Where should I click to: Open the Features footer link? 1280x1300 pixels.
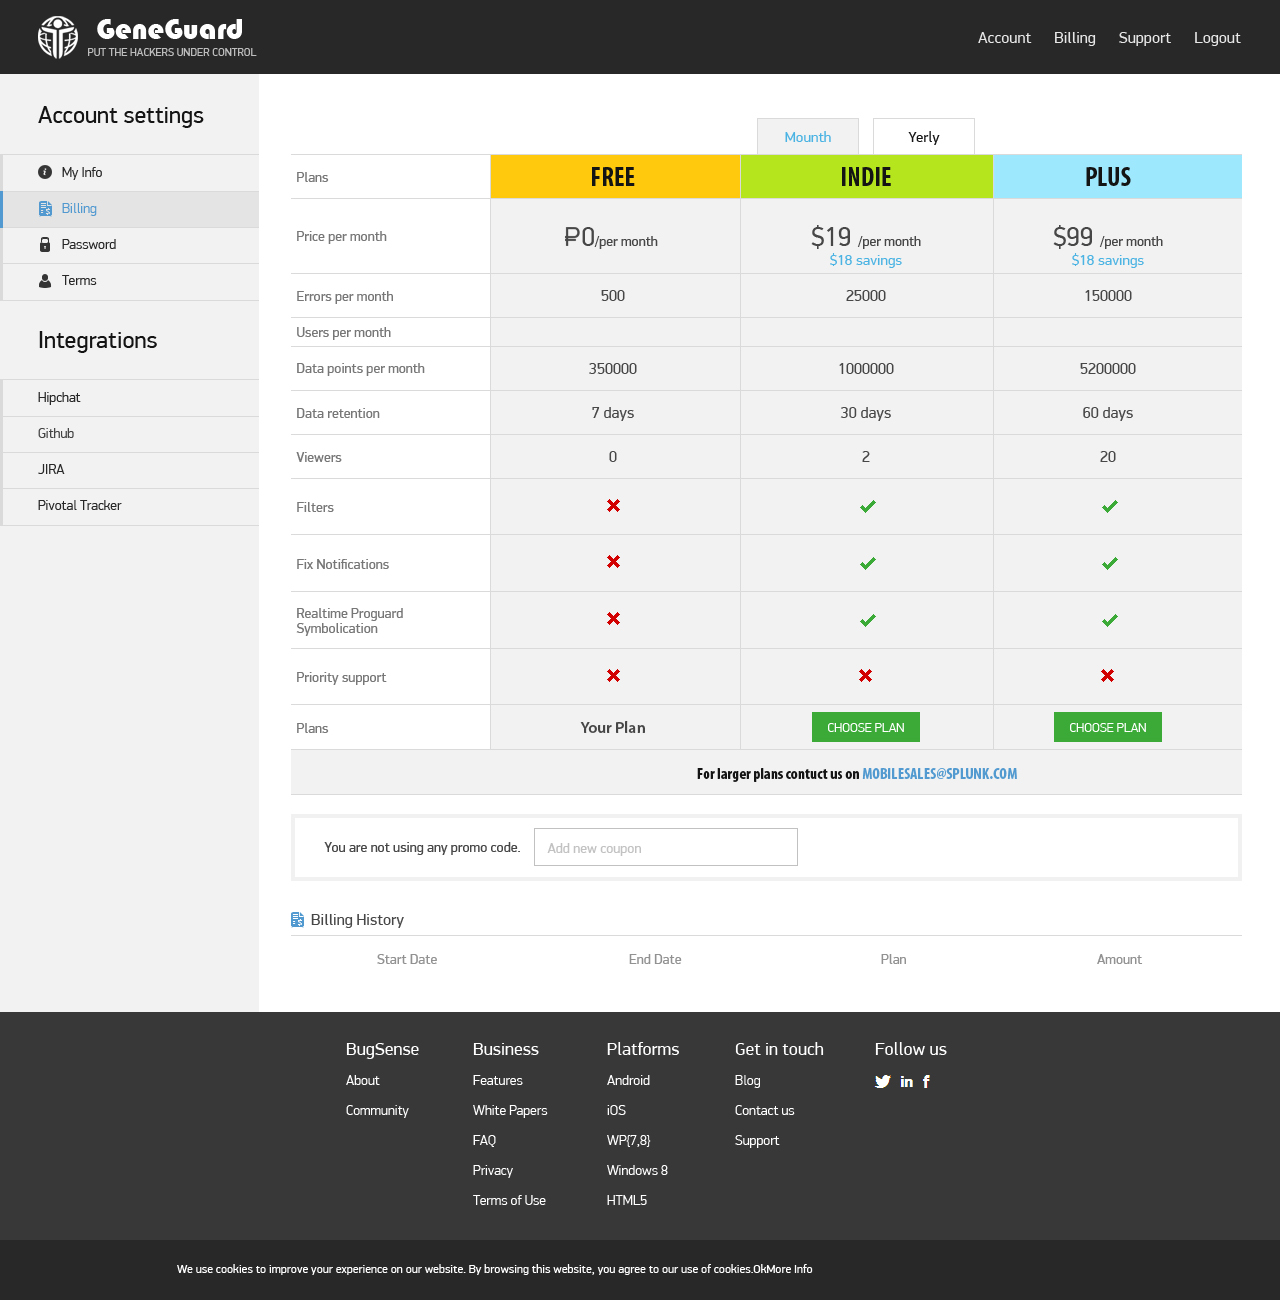pyautogui.click(x=497, y=1081)
